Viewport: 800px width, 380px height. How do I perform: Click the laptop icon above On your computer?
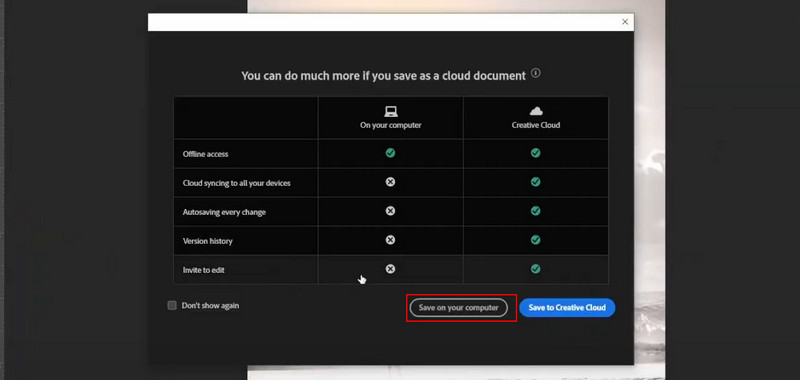391,112
